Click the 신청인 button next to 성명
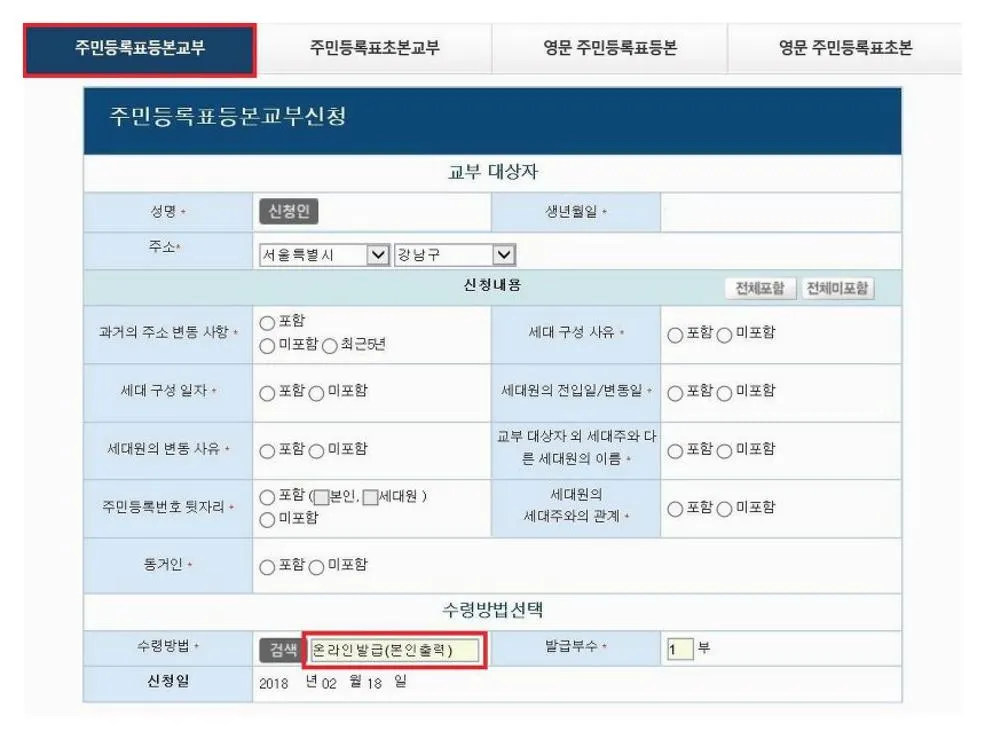The image size is (985, 739). [x=289, y=211]
